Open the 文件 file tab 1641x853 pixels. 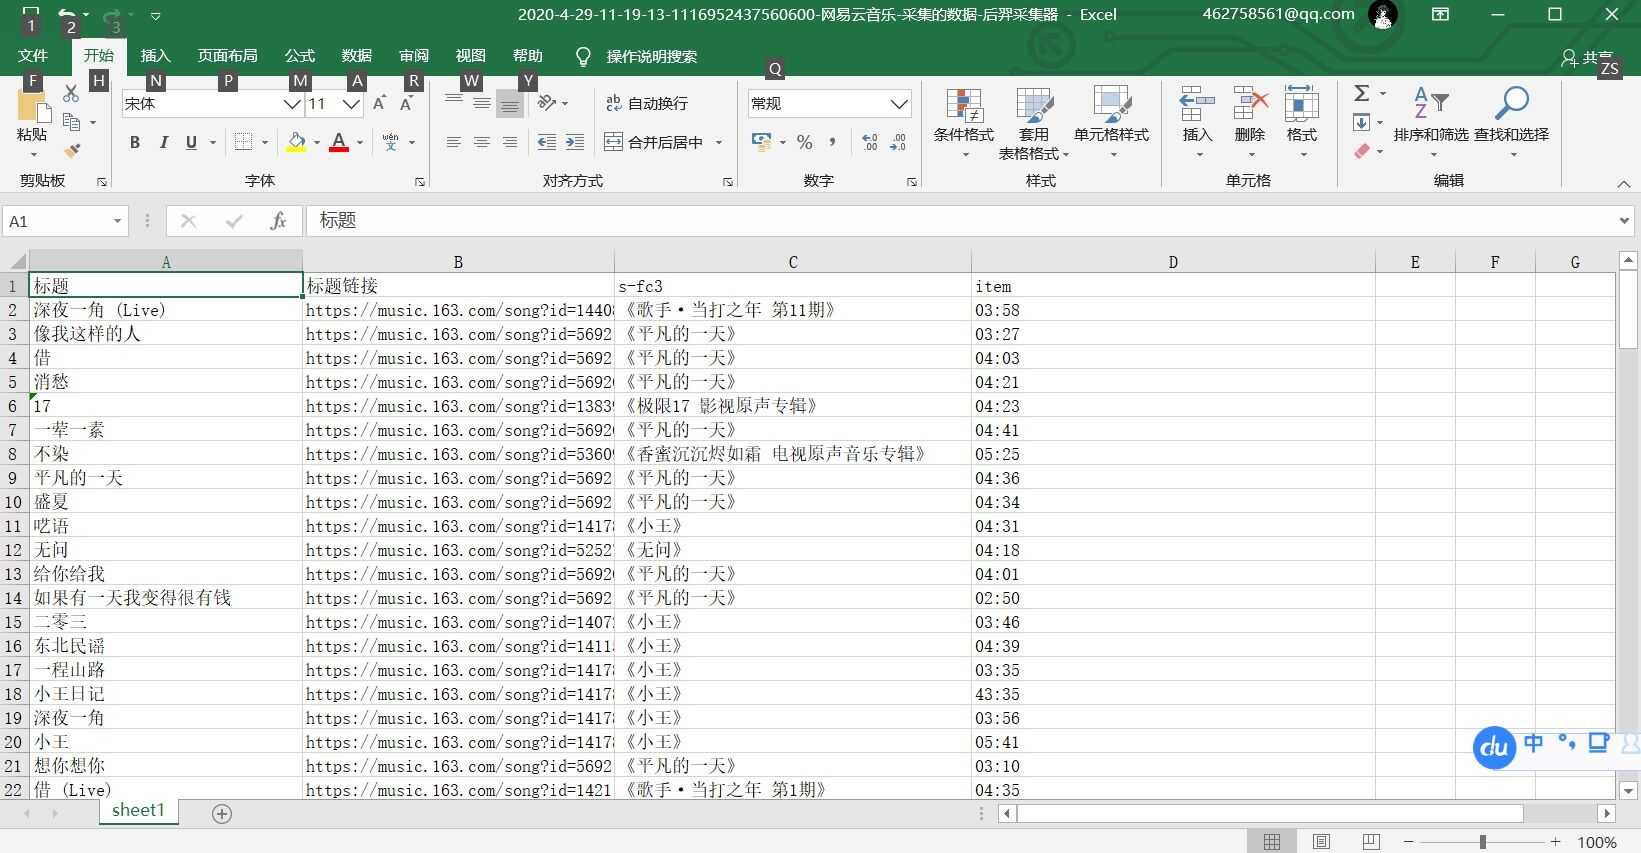(33, 56)
